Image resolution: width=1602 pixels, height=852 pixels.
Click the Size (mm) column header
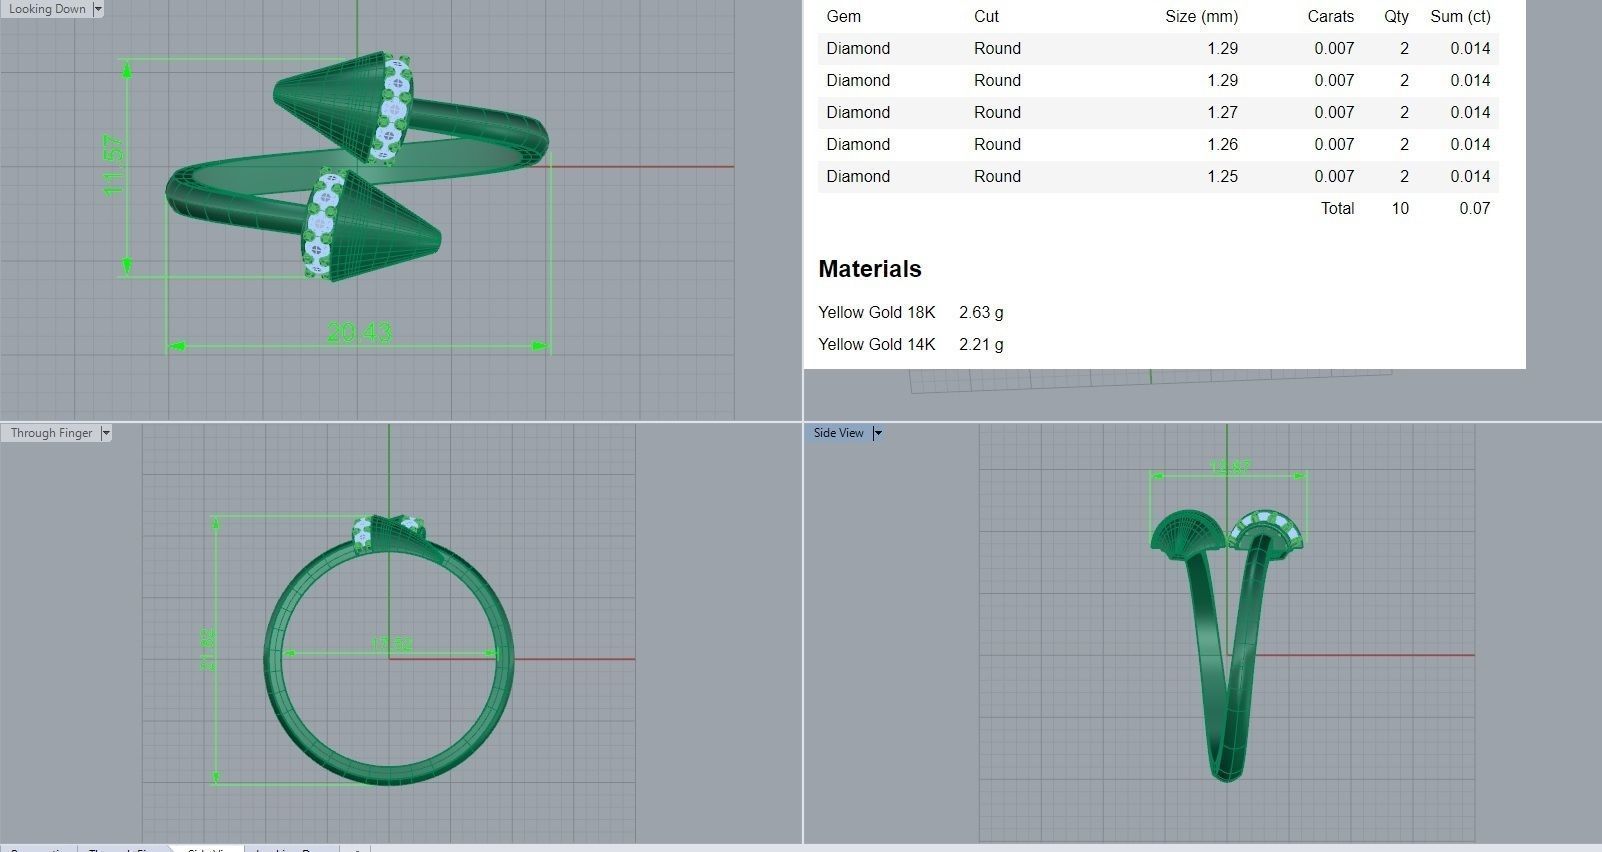[1201, 16]
